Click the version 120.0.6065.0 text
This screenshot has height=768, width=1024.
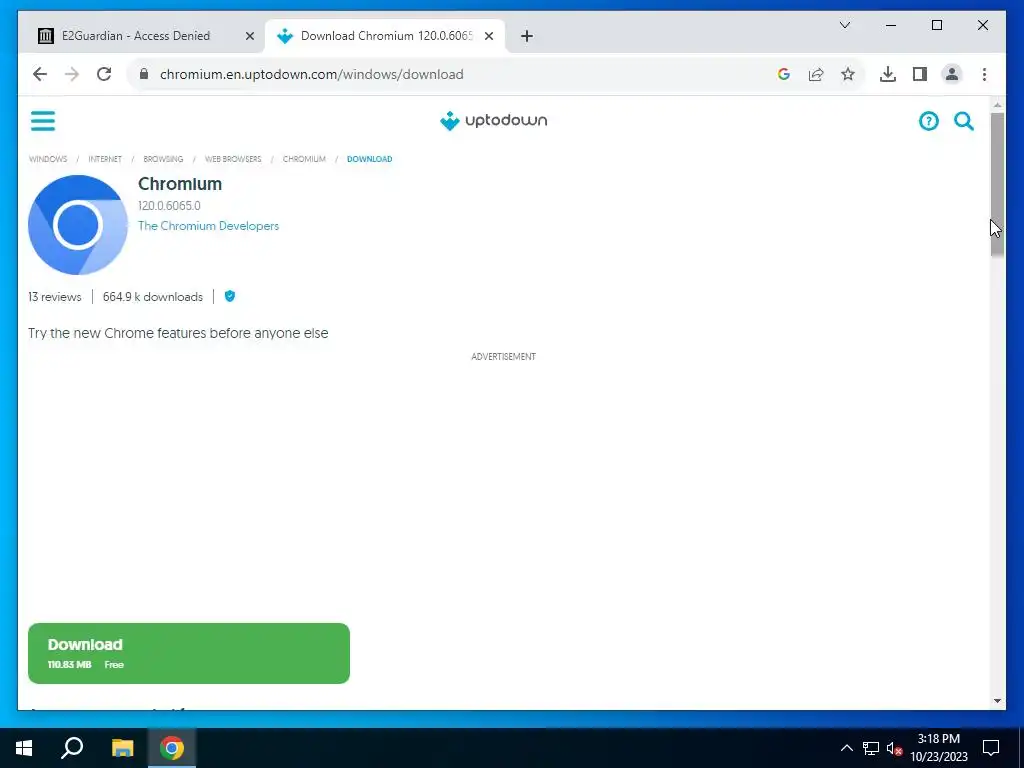pyautogui.click(x=169, y=206)
